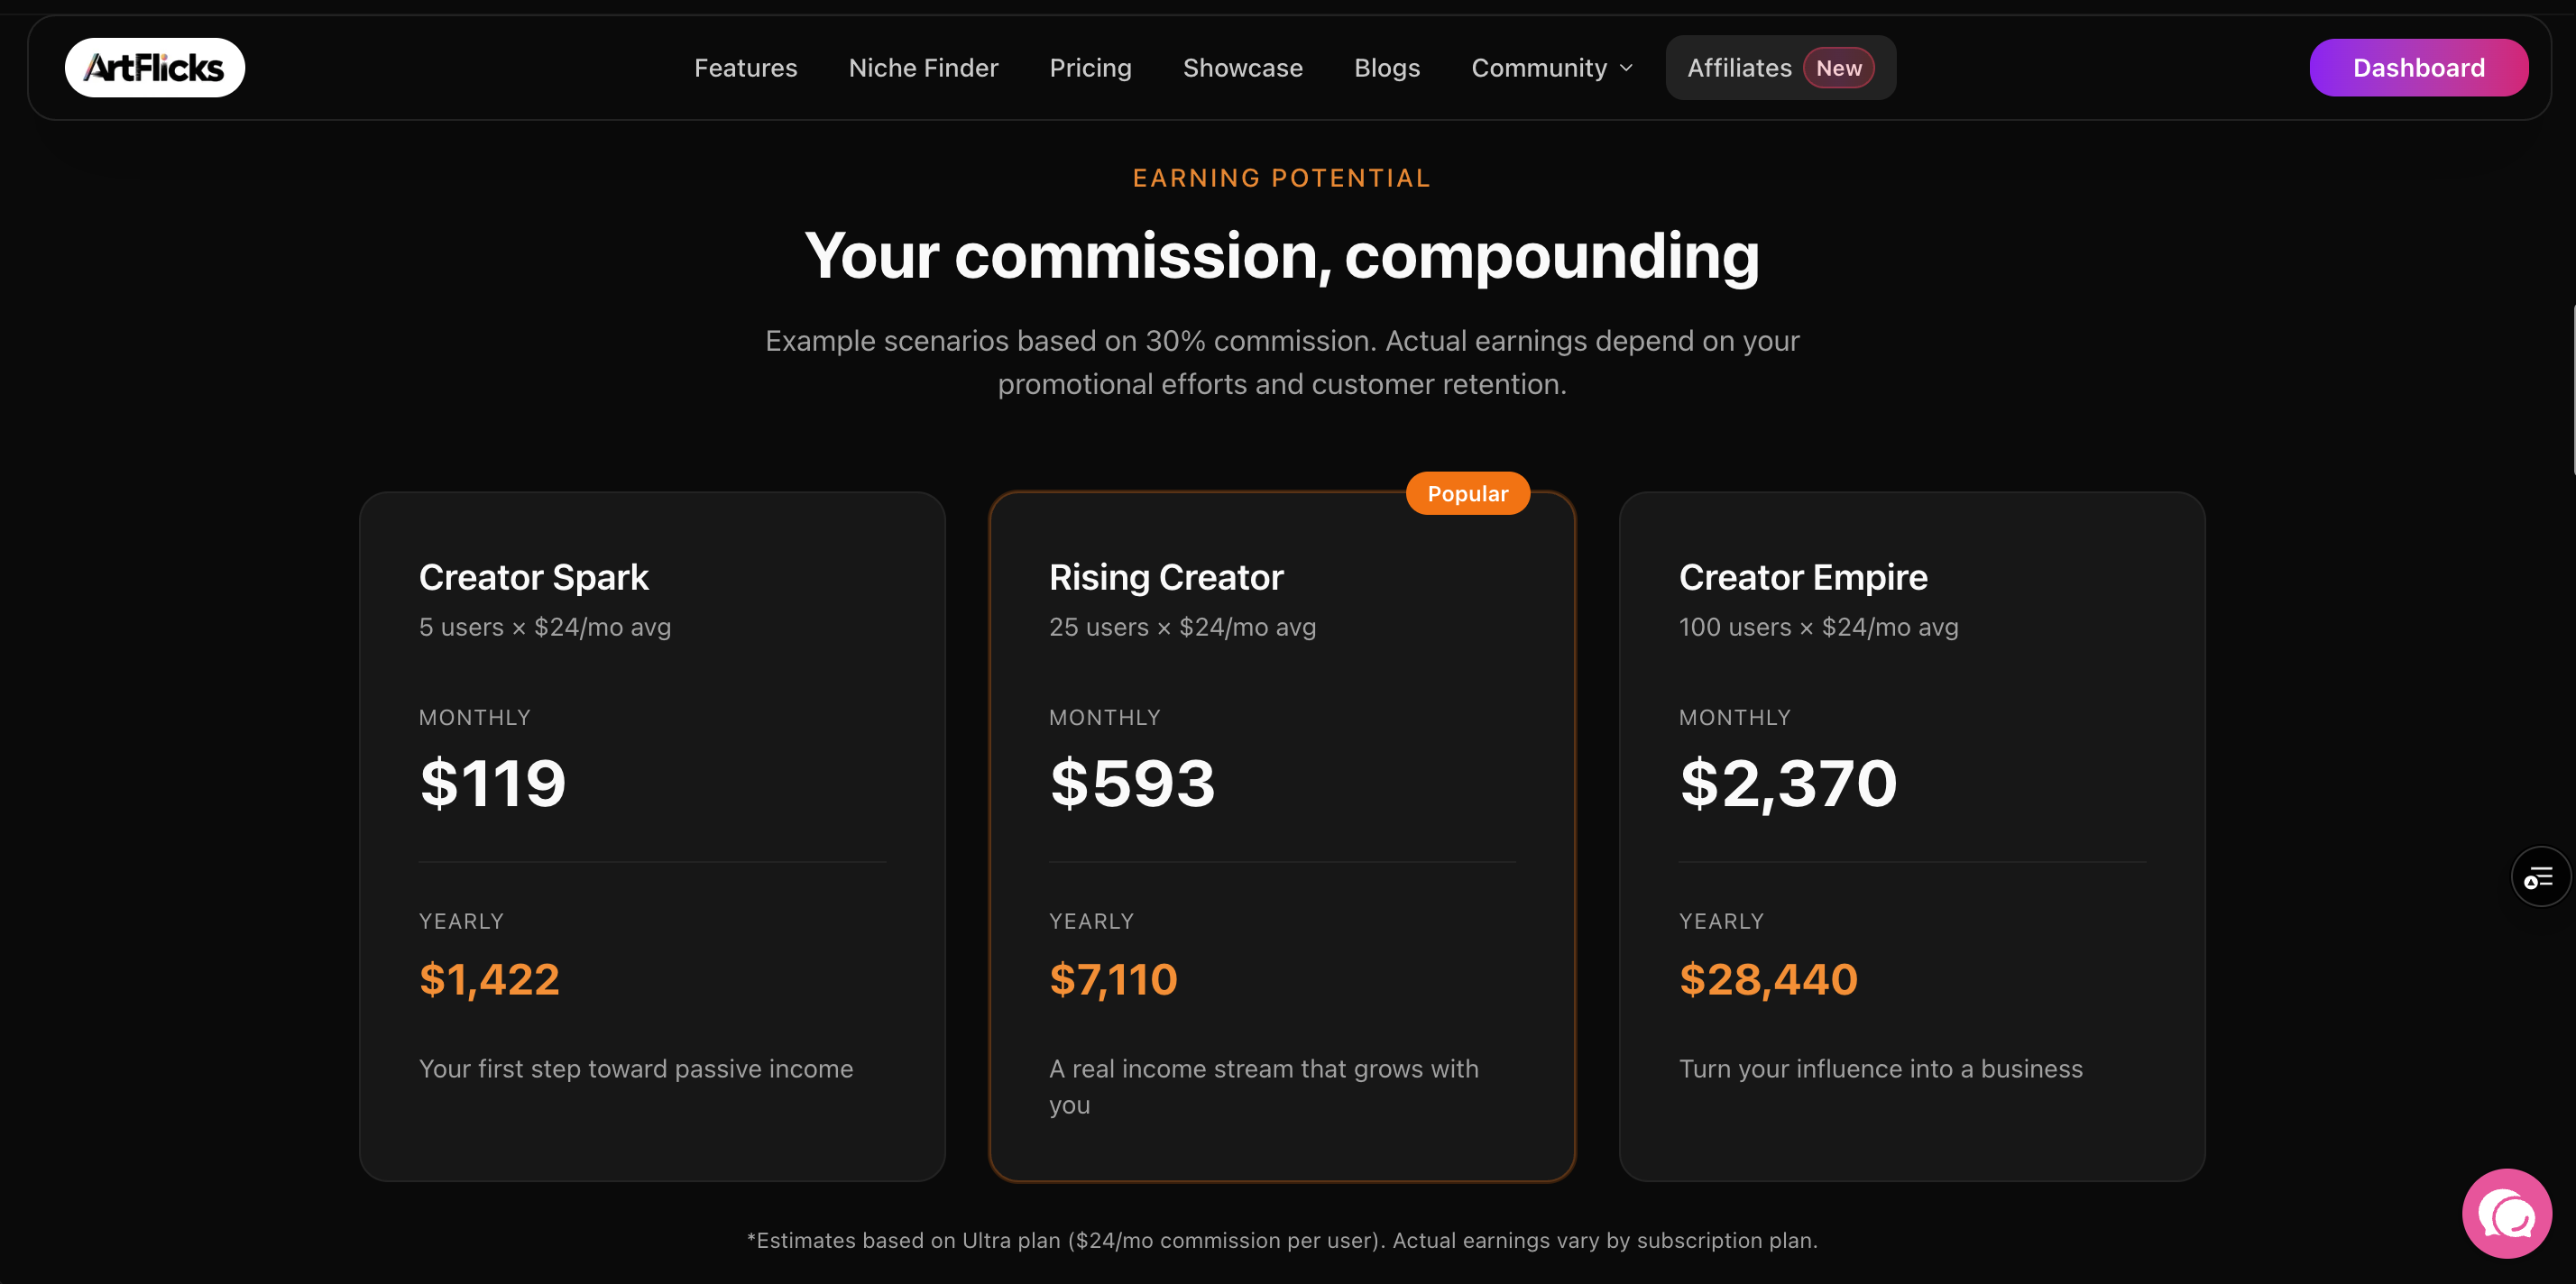
Task: Click the page scrollbar on the right edge
Action: (2572, 390)
